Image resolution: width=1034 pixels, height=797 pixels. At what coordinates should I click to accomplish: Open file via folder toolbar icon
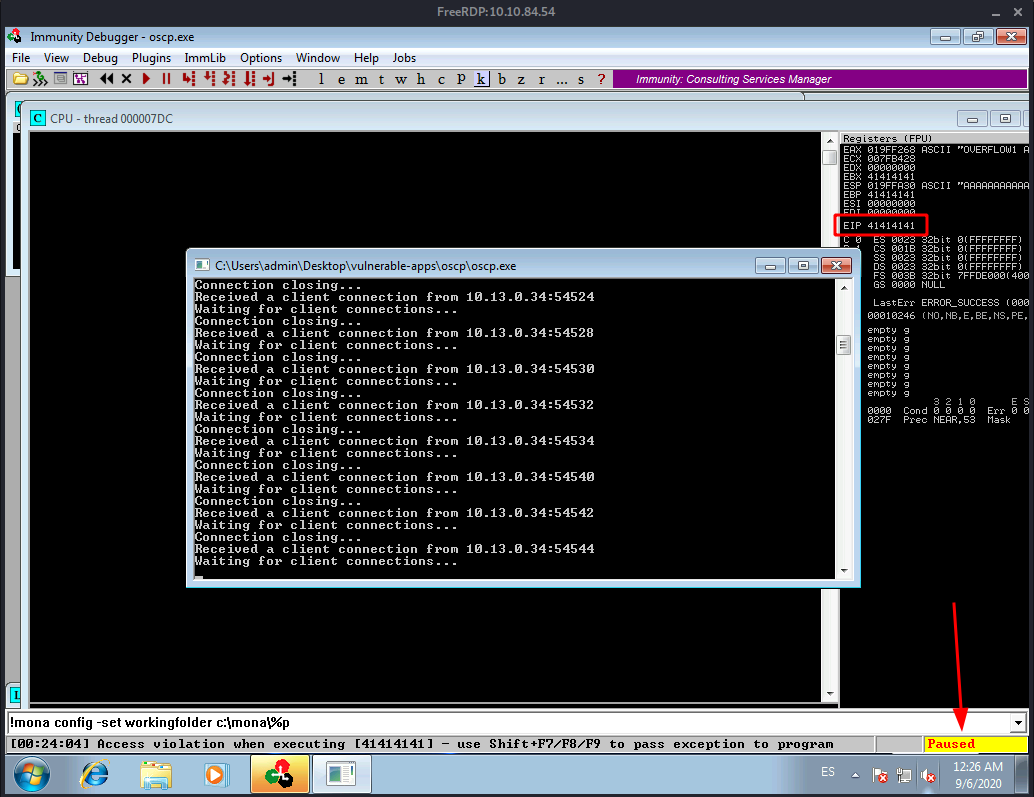point(20,79)
